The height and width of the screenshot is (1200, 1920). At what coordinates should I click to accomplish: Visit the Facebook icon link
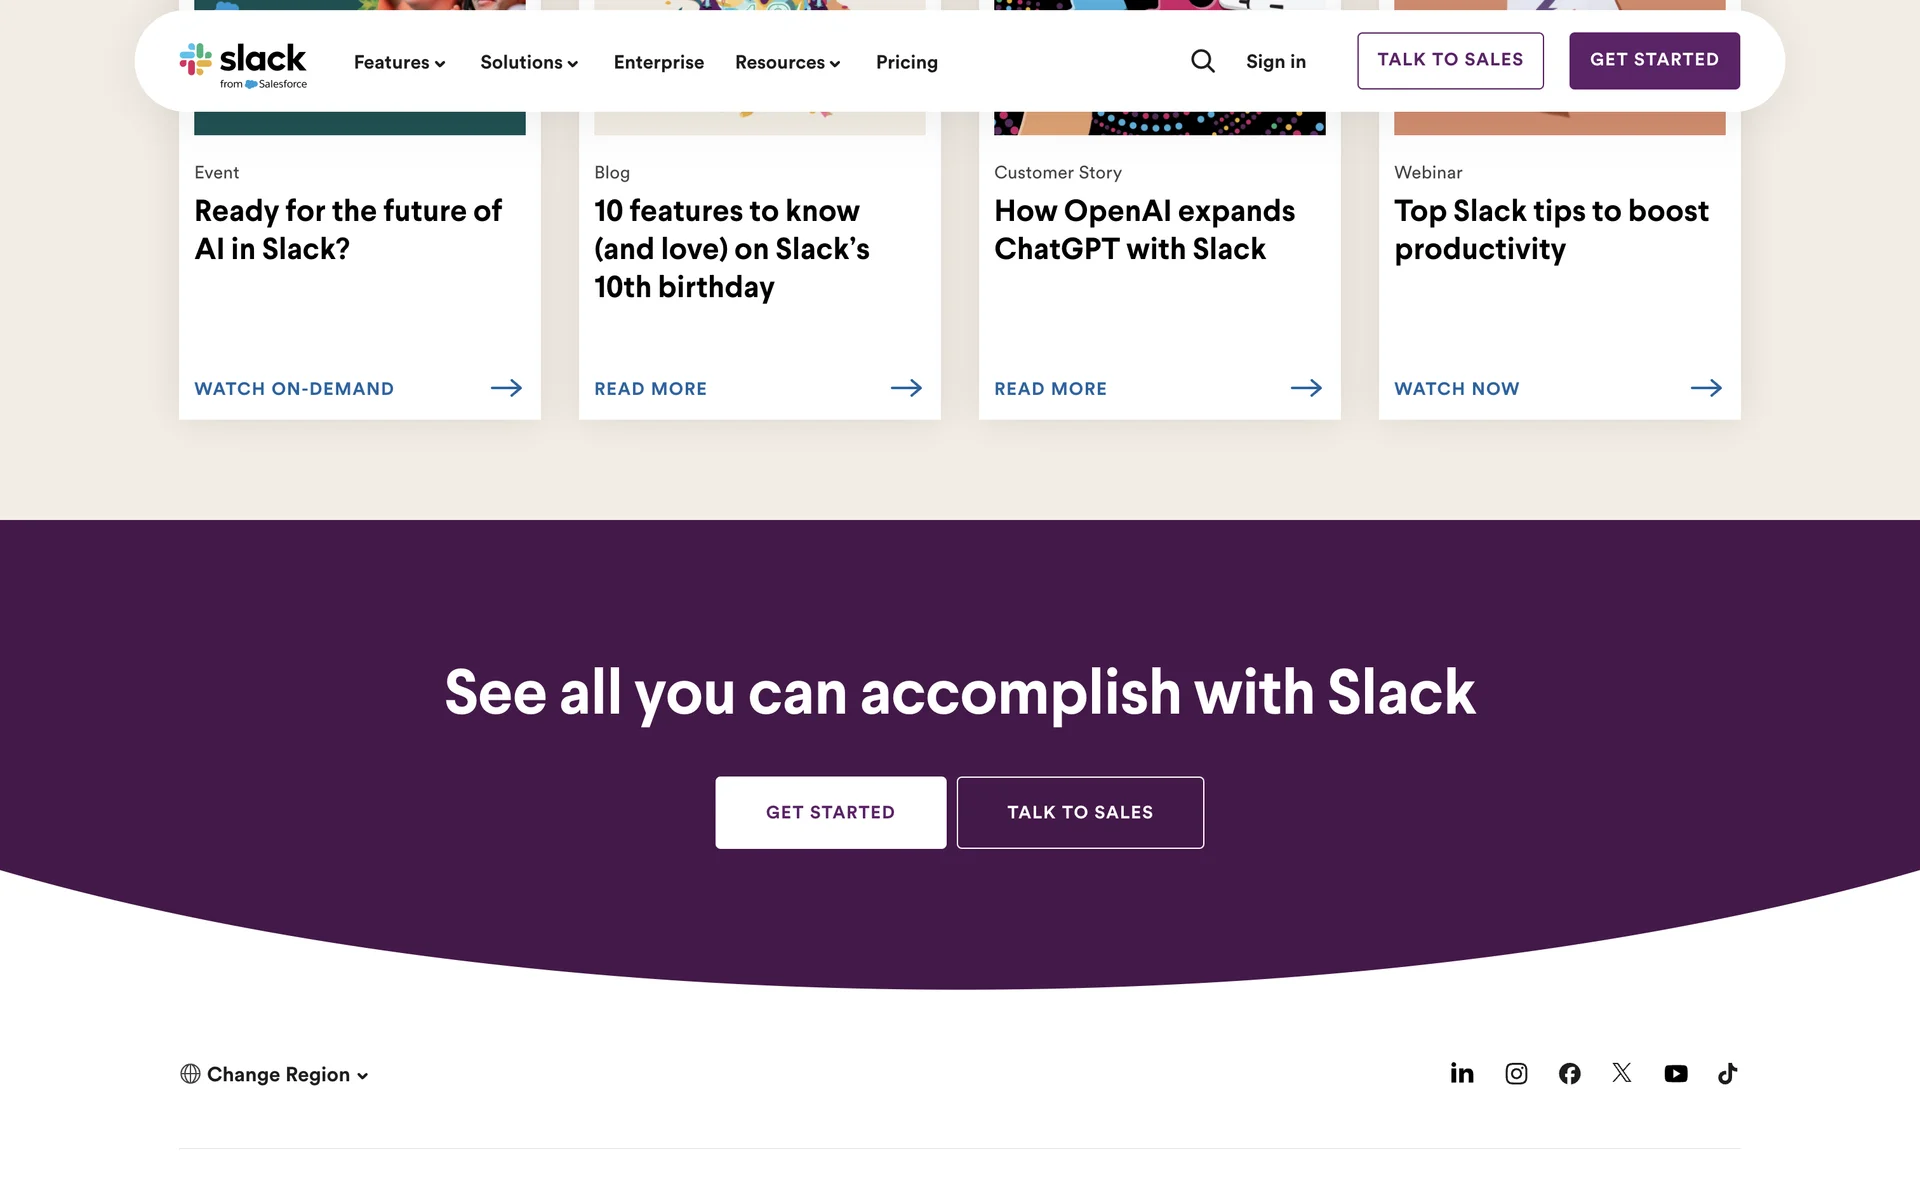[x=1569, y=1073]
